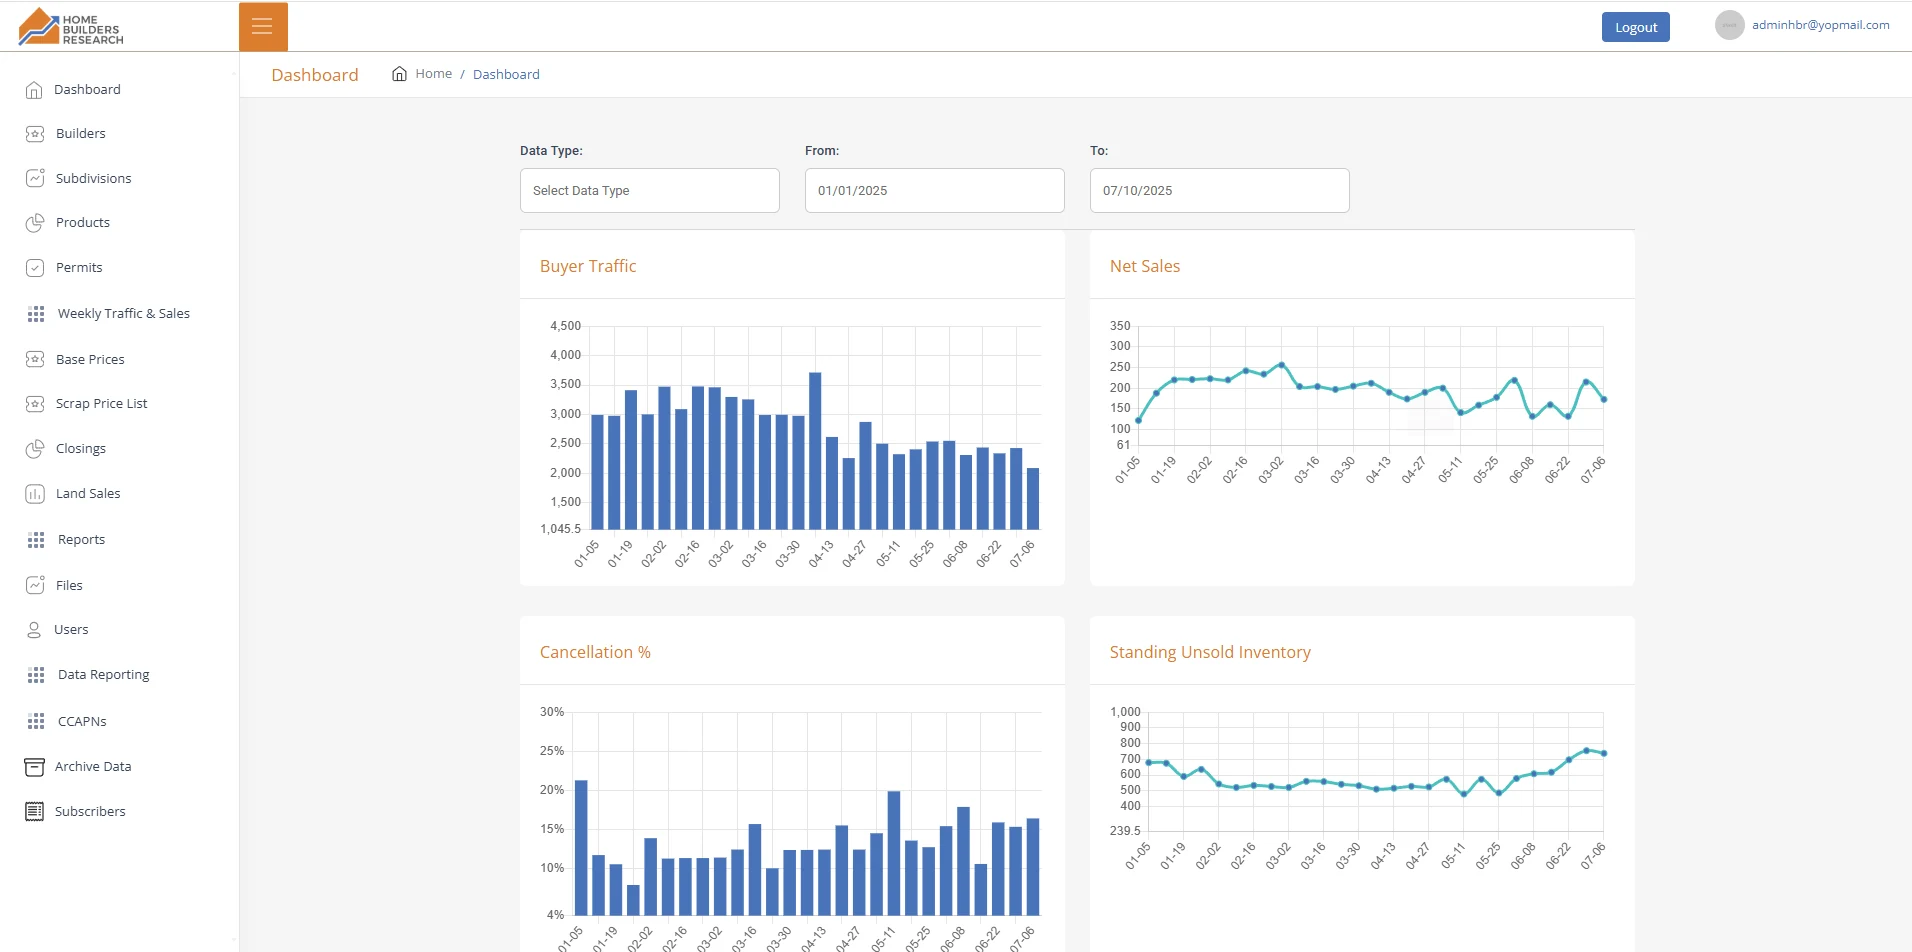
Task: Go to Data Reporting page
Action: click(104, 675)
